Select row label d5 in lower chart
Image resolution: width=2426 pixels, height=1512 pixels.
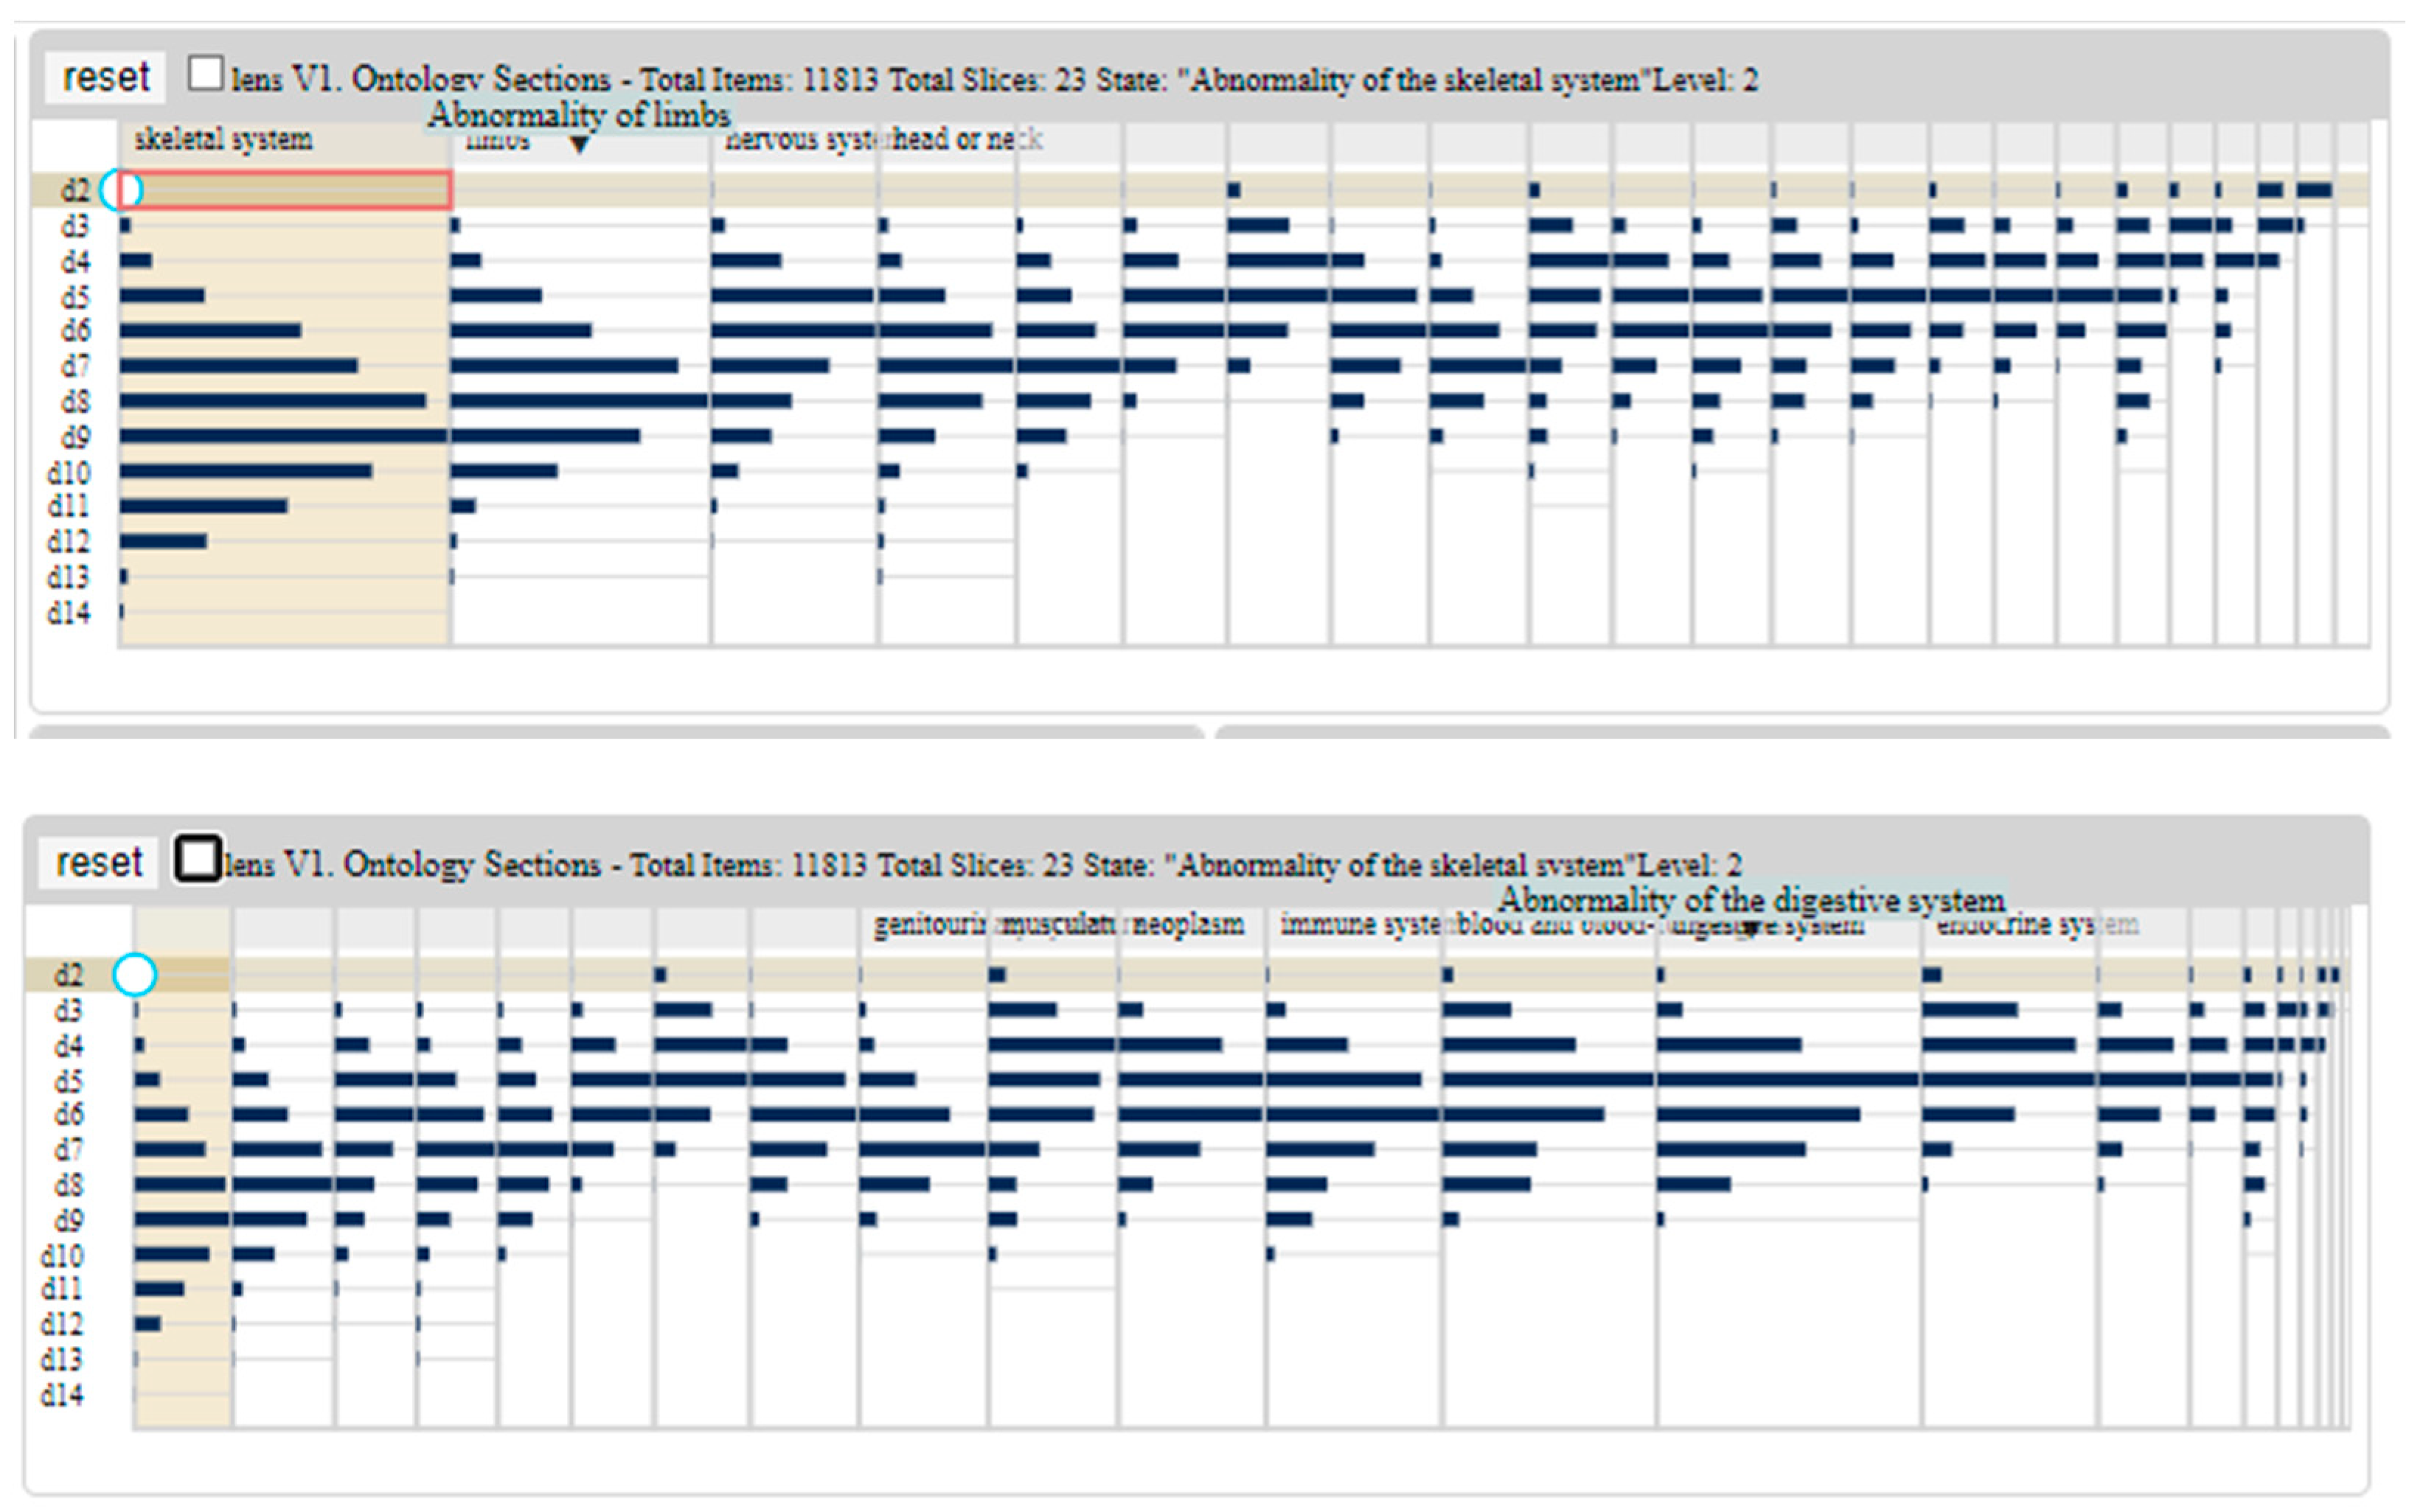pos(68,1081)
